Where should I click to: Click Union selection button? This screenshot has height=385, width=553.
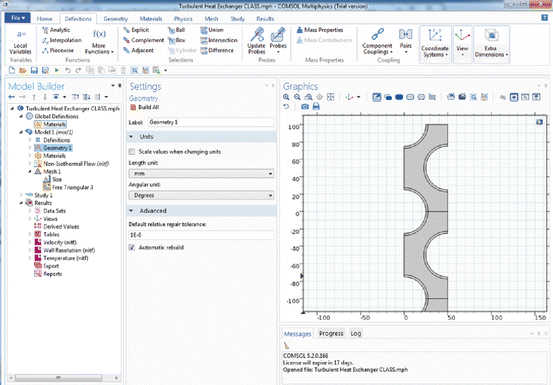[x=212, y=30]
